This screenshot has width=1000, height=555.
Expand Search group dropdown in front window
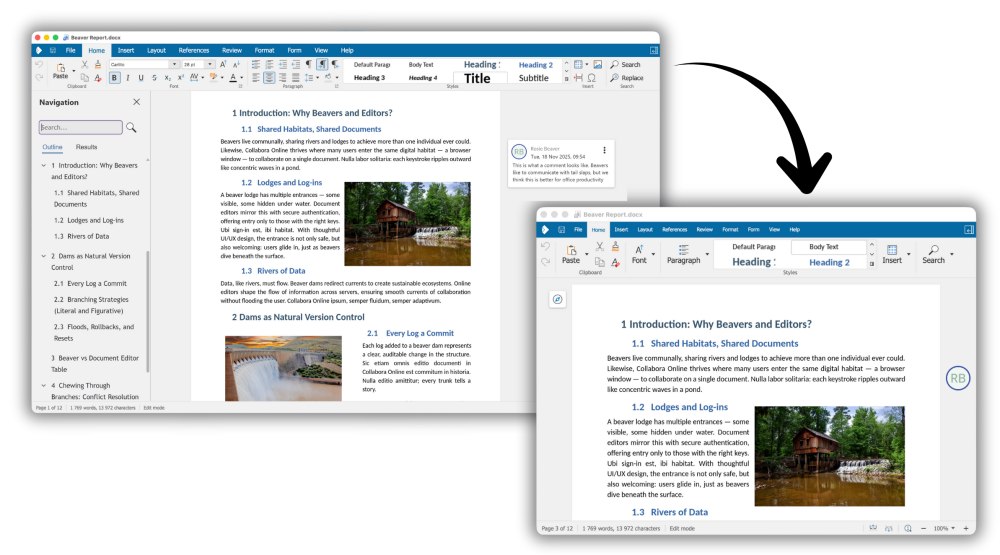[x=952, y=254]
